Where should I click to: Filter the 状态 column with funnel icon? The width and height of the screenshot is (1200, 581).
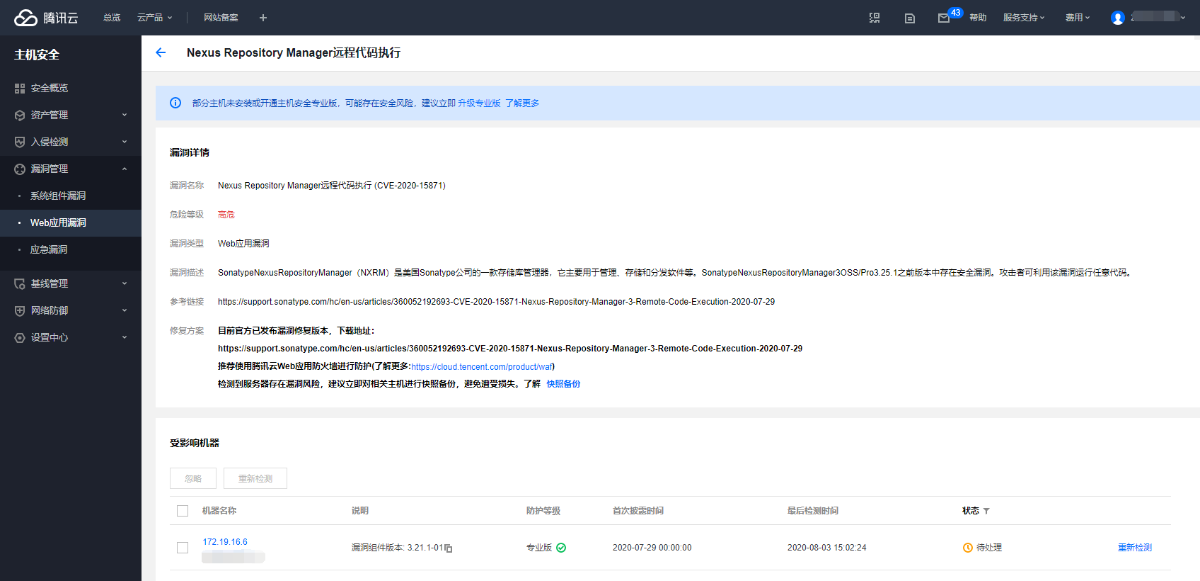(x=986, y=511)
